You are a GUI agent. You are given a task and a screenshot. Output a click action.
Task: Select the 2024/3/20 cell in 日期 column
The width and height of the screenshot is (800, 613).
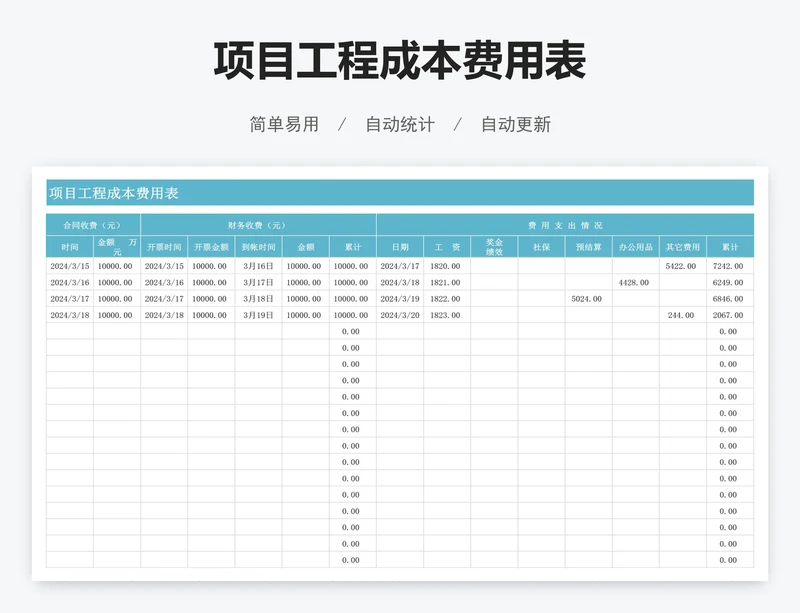click(x=400, y=315)
